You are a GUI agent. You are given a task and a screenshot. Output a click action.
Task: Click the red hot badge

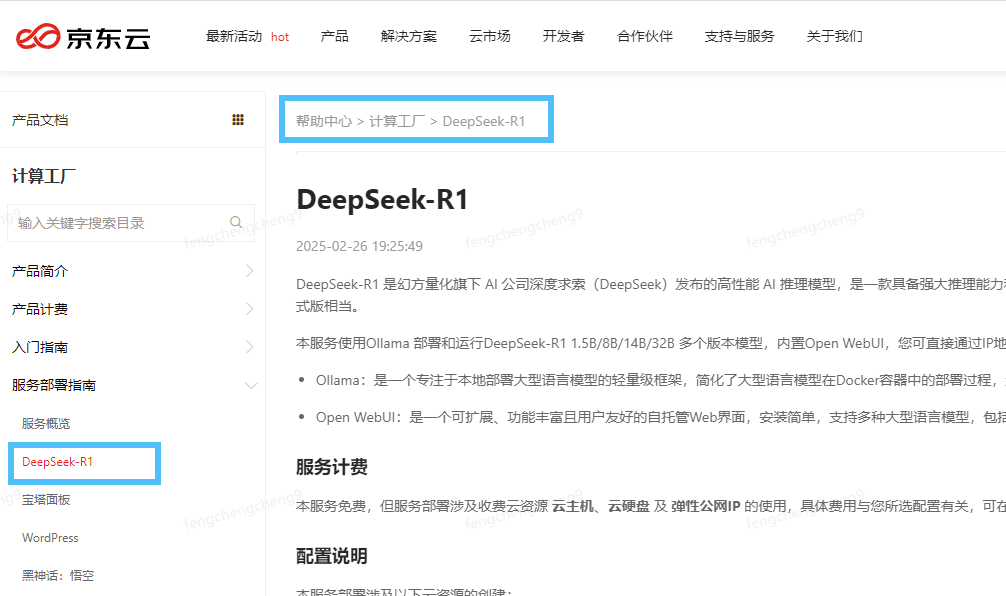280,37
